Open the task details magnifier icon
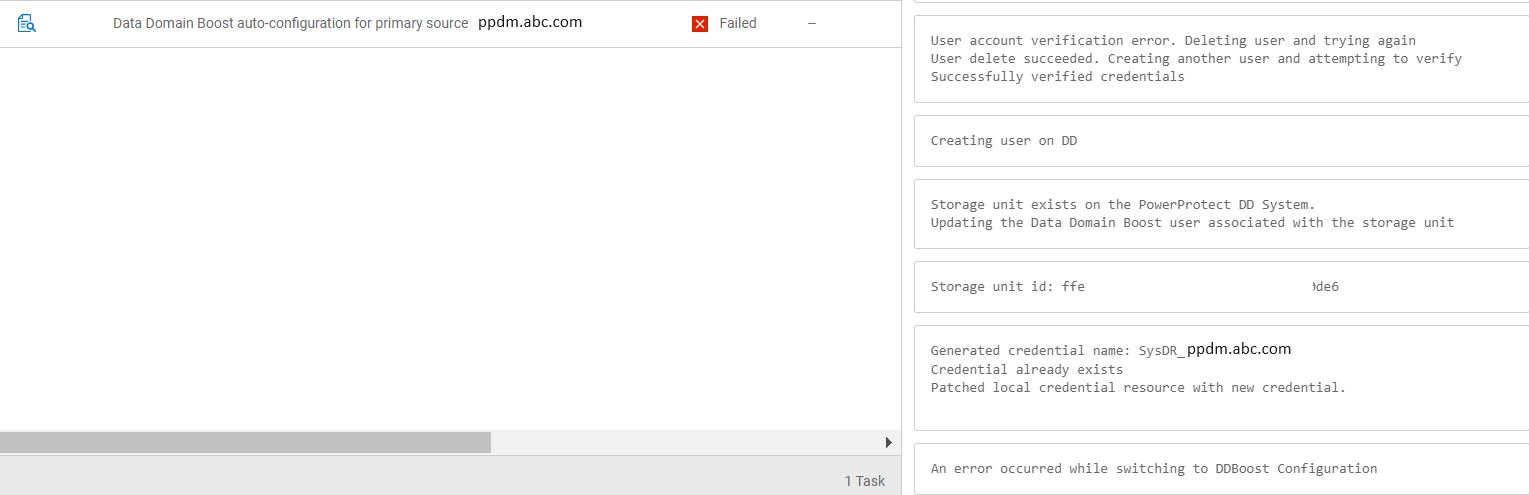 coord(27,23)
